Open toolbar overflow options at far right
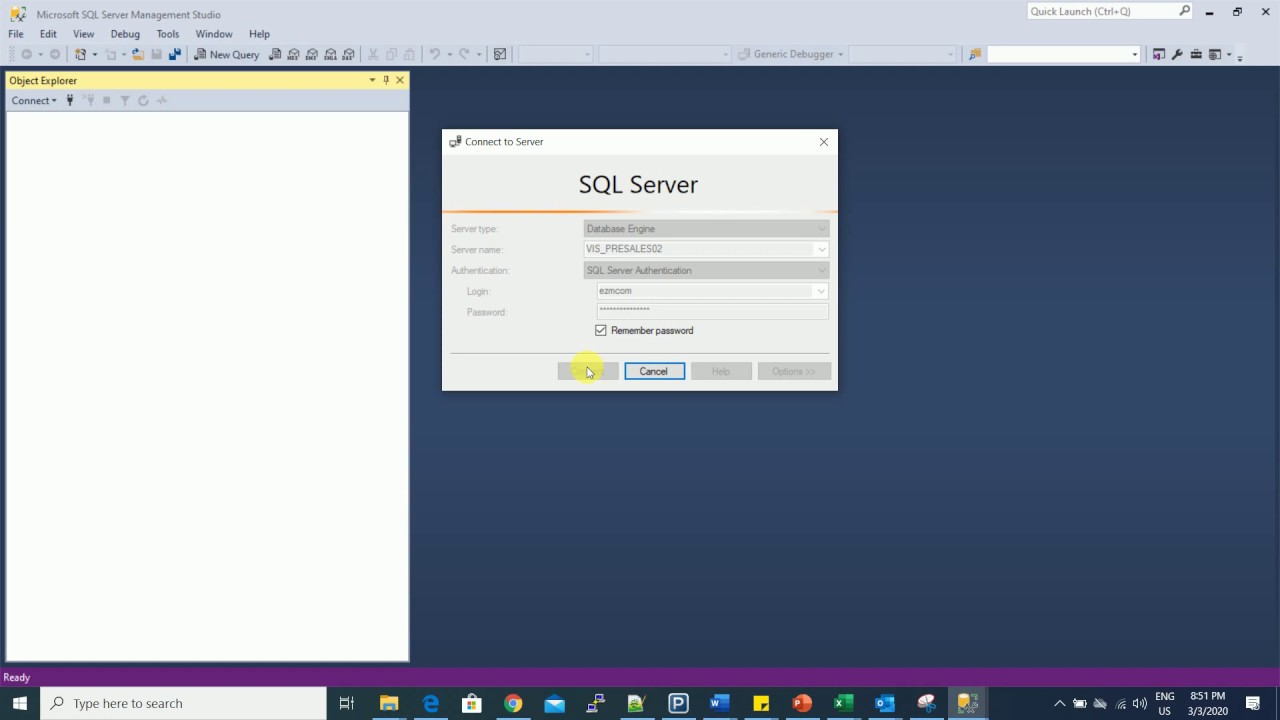 coord(1240,56)
